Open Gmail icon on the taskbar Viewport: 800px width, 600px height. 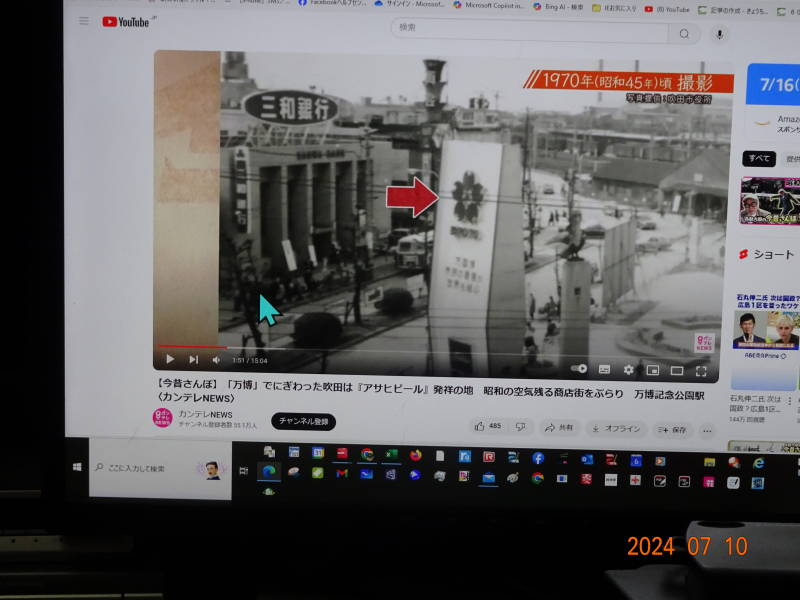(342, 473)
